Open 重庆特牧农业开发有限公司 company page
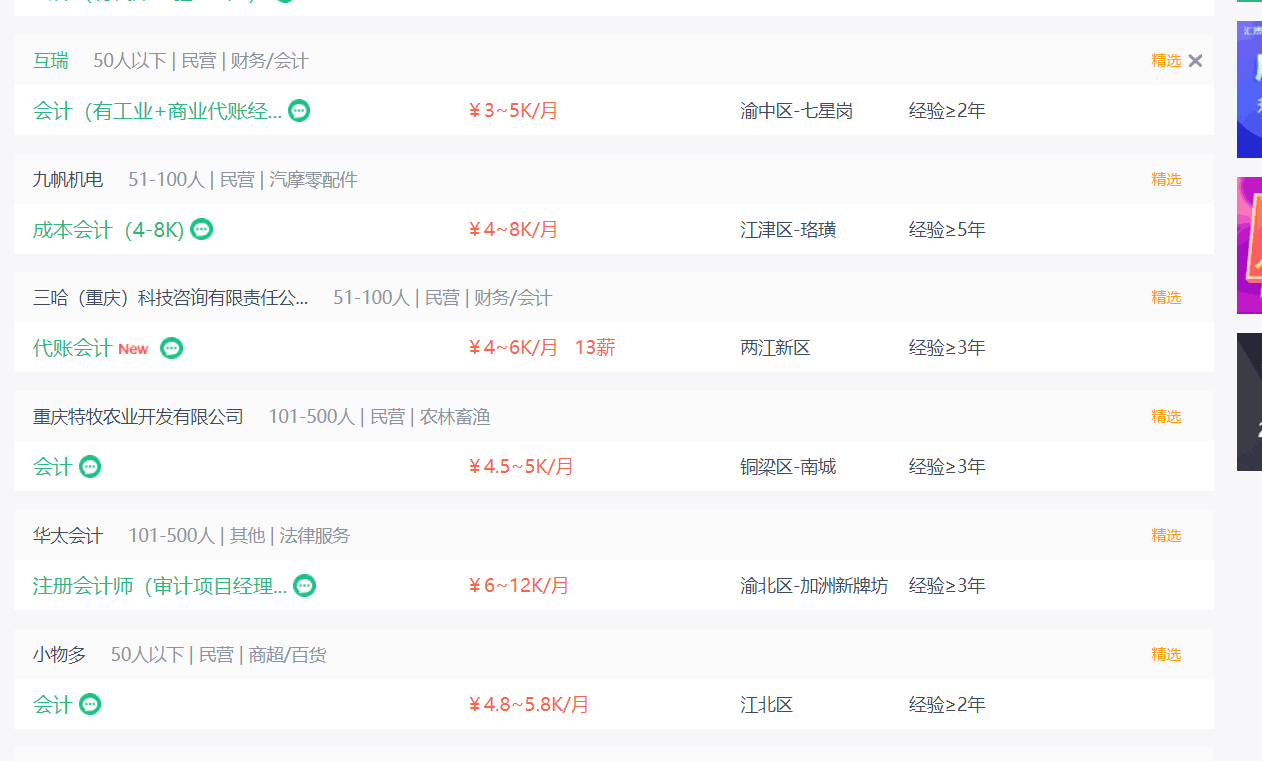The width and height of the screenshot is (1262, 761). pyautogui.click(x=138, y=417)
